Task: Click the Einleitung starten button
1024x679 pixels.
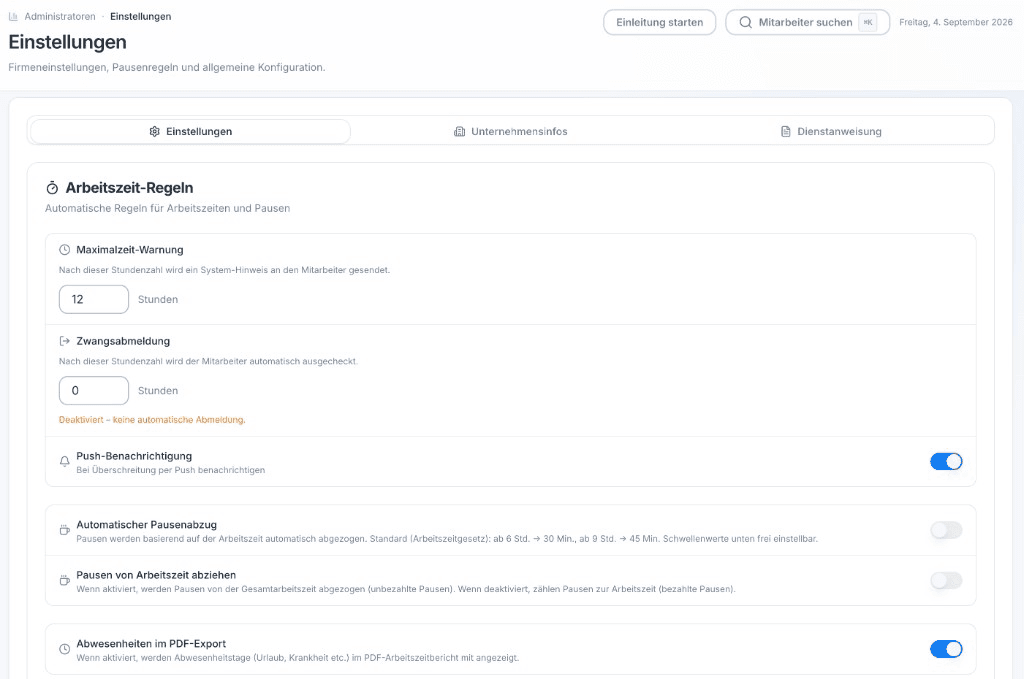Action: point(660,22)
